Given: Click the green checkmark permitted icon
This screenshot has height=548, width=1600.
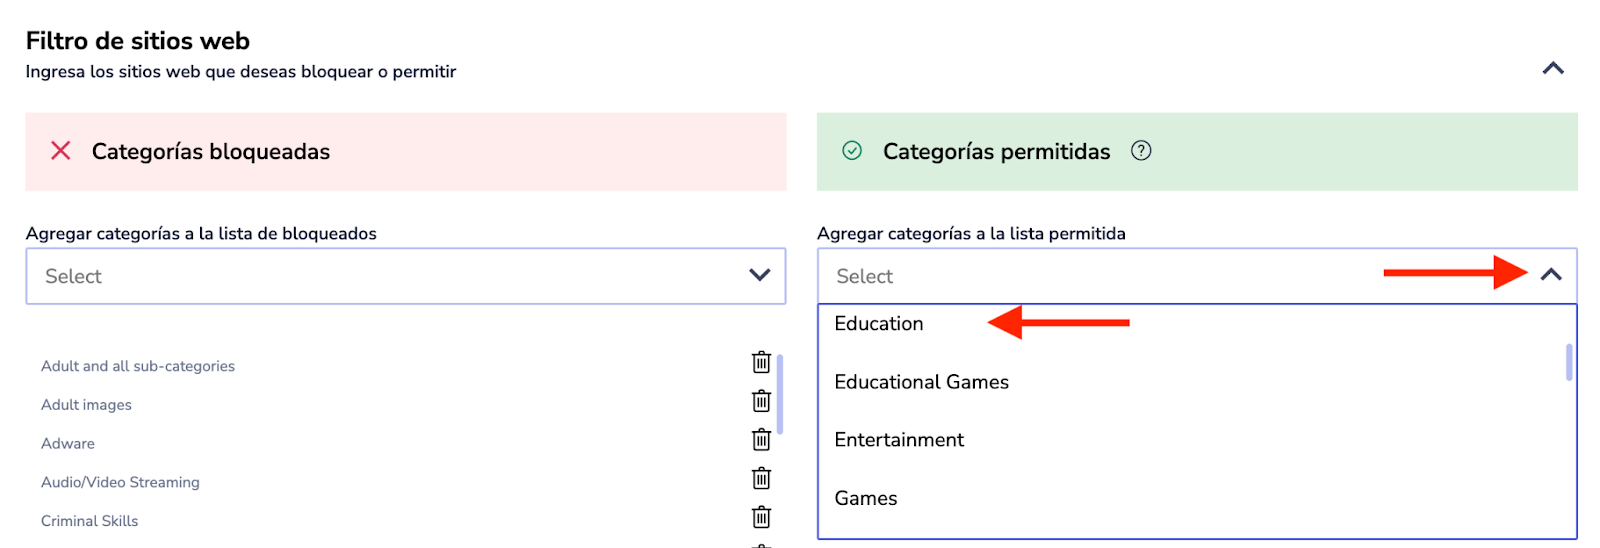Looking at the screenshot, I should coord(852,151).
